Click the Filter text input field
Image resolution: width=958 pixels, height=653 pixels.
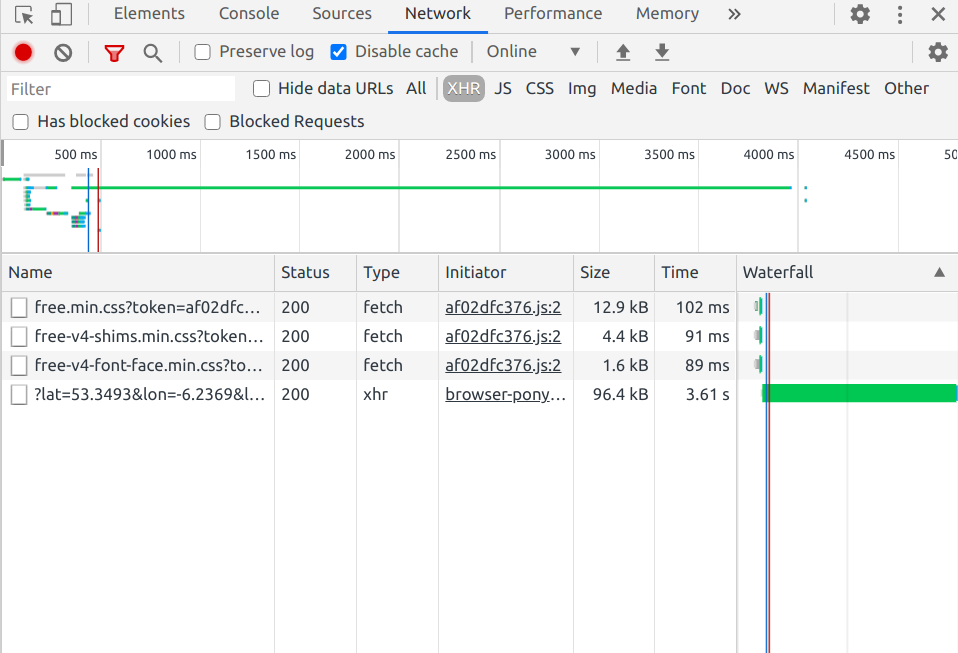pos(120,89)
